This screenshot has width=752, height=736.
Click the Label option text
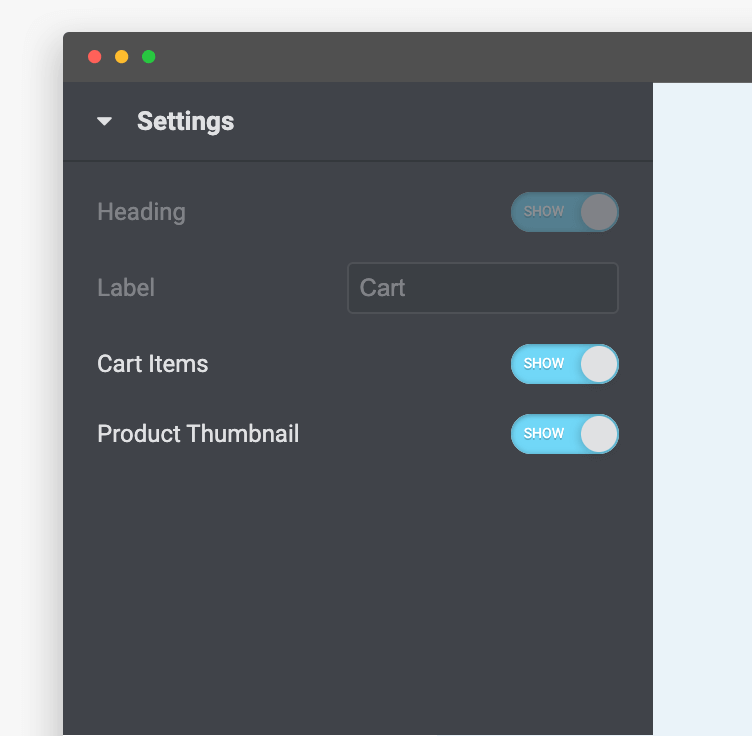pos(126,288)
